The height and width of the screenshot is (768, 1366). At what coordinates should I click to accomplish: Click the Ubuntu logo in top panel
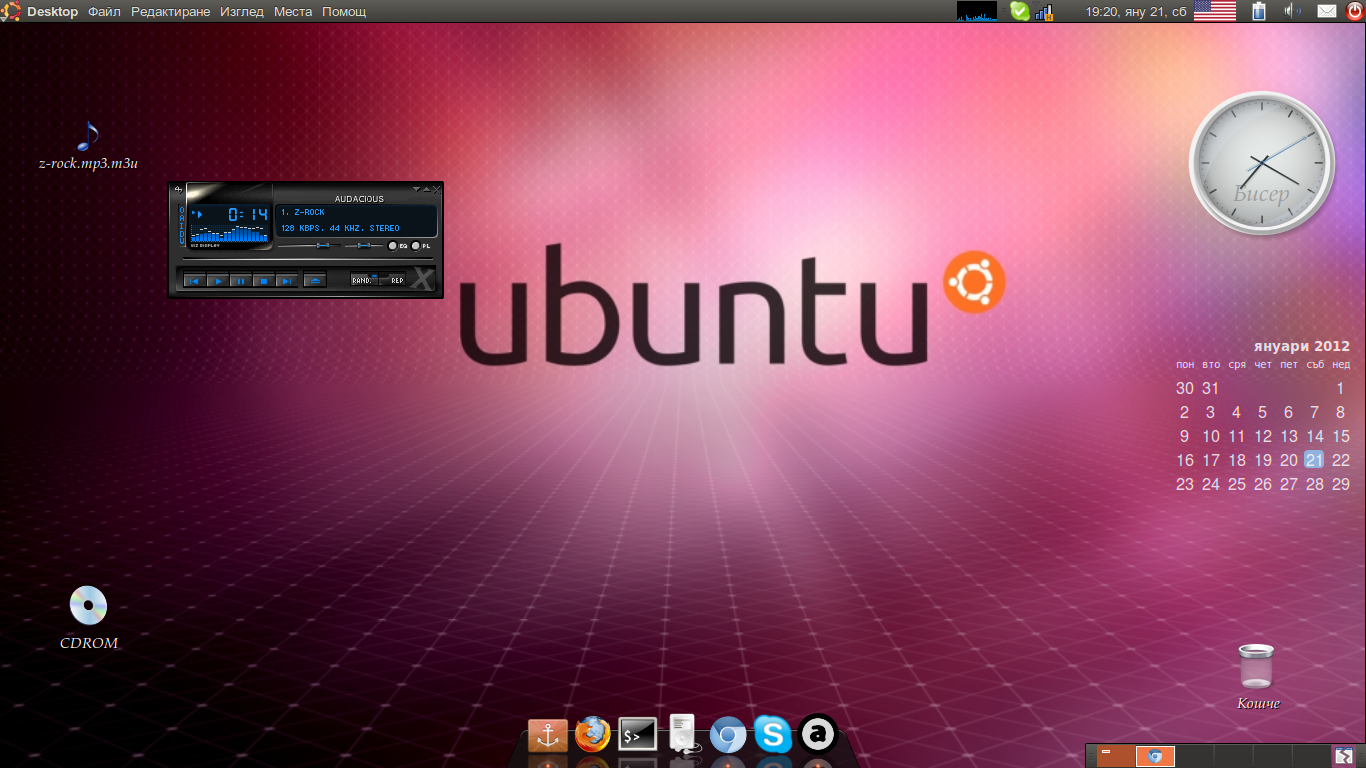[x=12, y=12]
